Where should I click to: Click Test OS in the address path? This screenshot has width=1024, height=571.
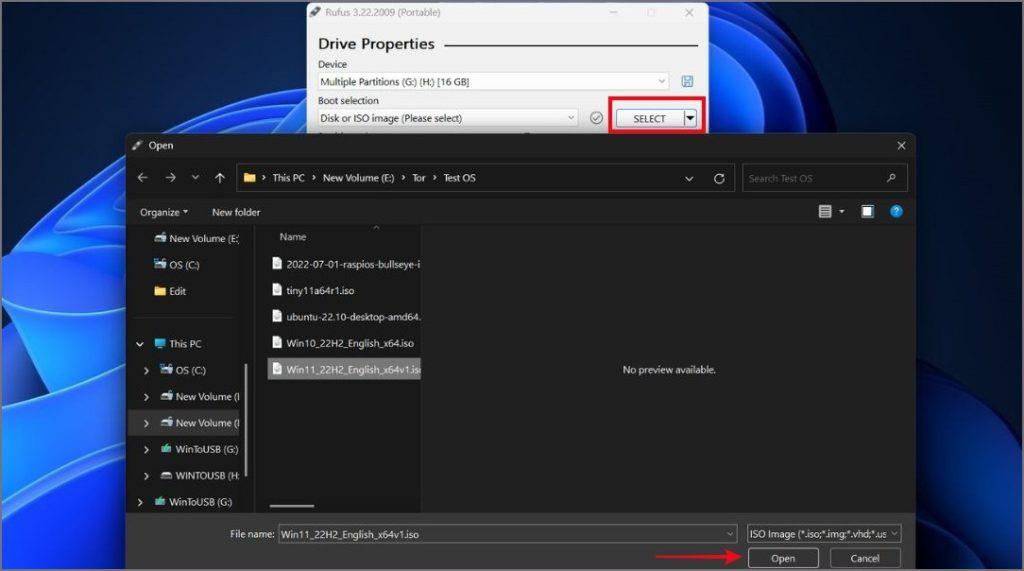point(460,178)
